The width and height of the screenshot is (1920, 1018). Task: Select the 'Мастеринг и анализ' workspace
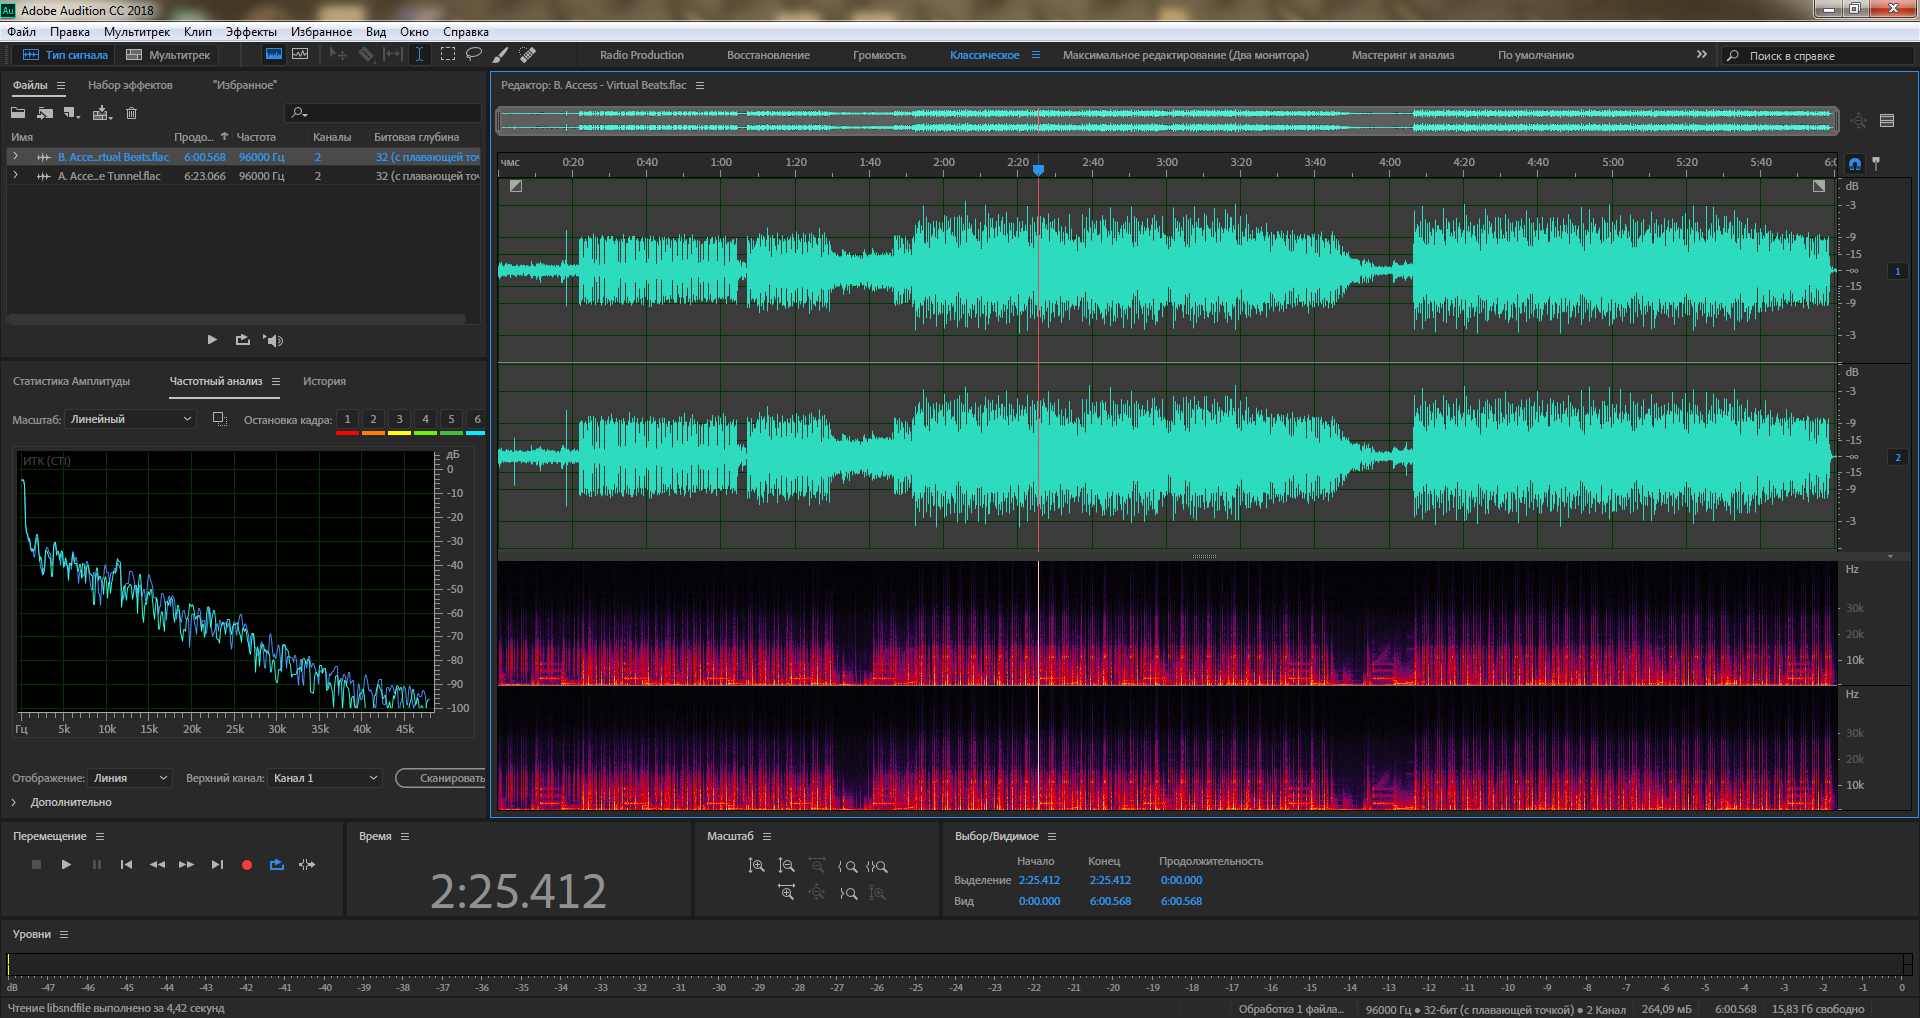click(x=1403, y=55)
